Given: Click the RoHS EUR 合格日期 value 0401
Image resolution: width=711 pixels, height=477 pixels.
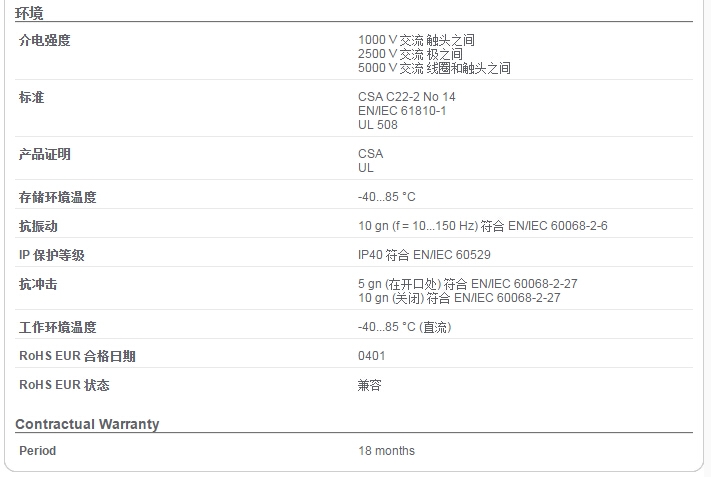Looking at the screenshot, I should [x=371, y=356].
